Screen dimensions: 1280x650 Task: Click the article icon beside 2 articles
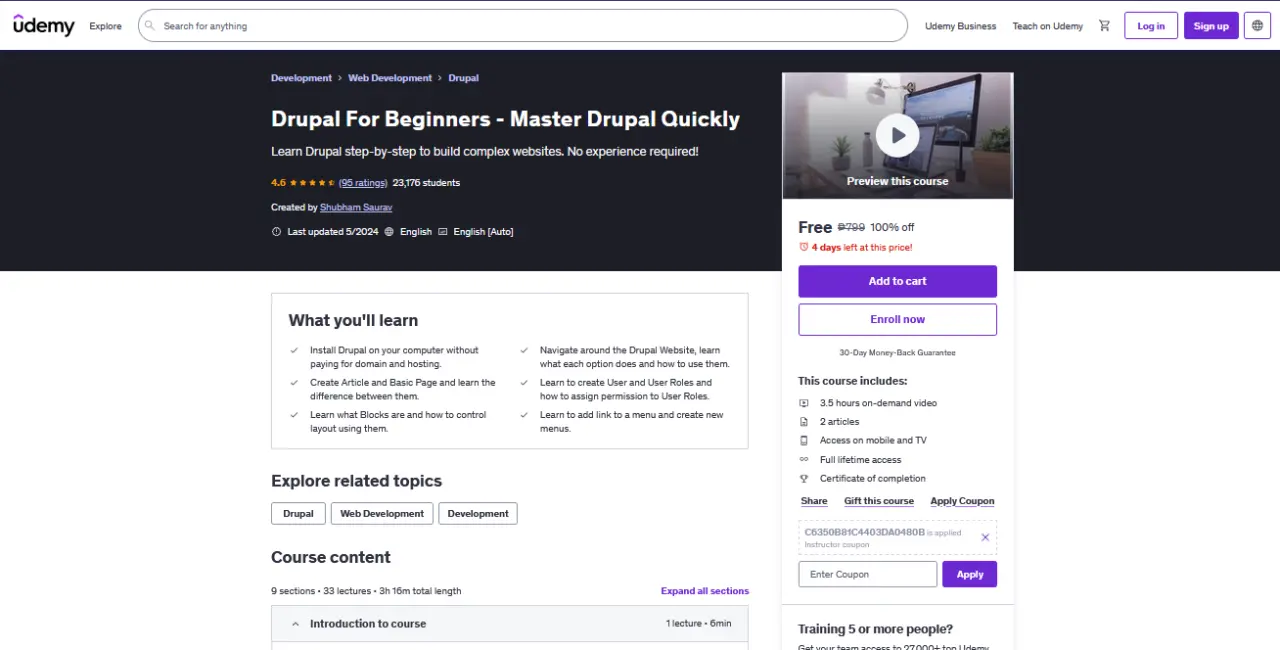click(804, 422)
